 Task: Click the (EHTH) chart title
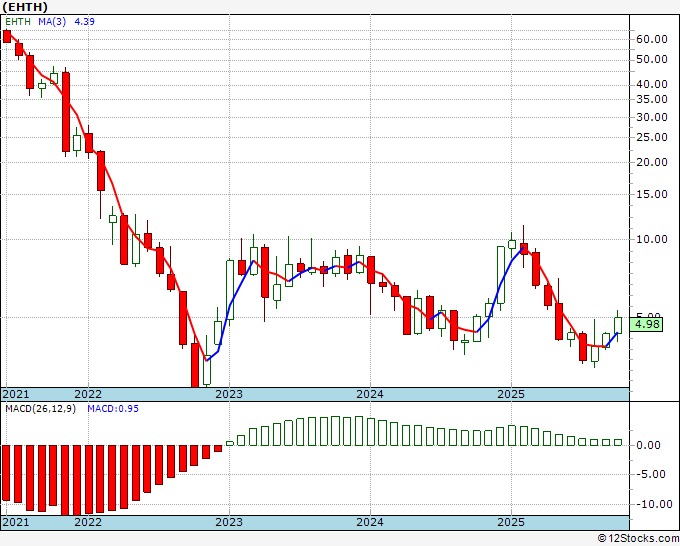(25, 7)
